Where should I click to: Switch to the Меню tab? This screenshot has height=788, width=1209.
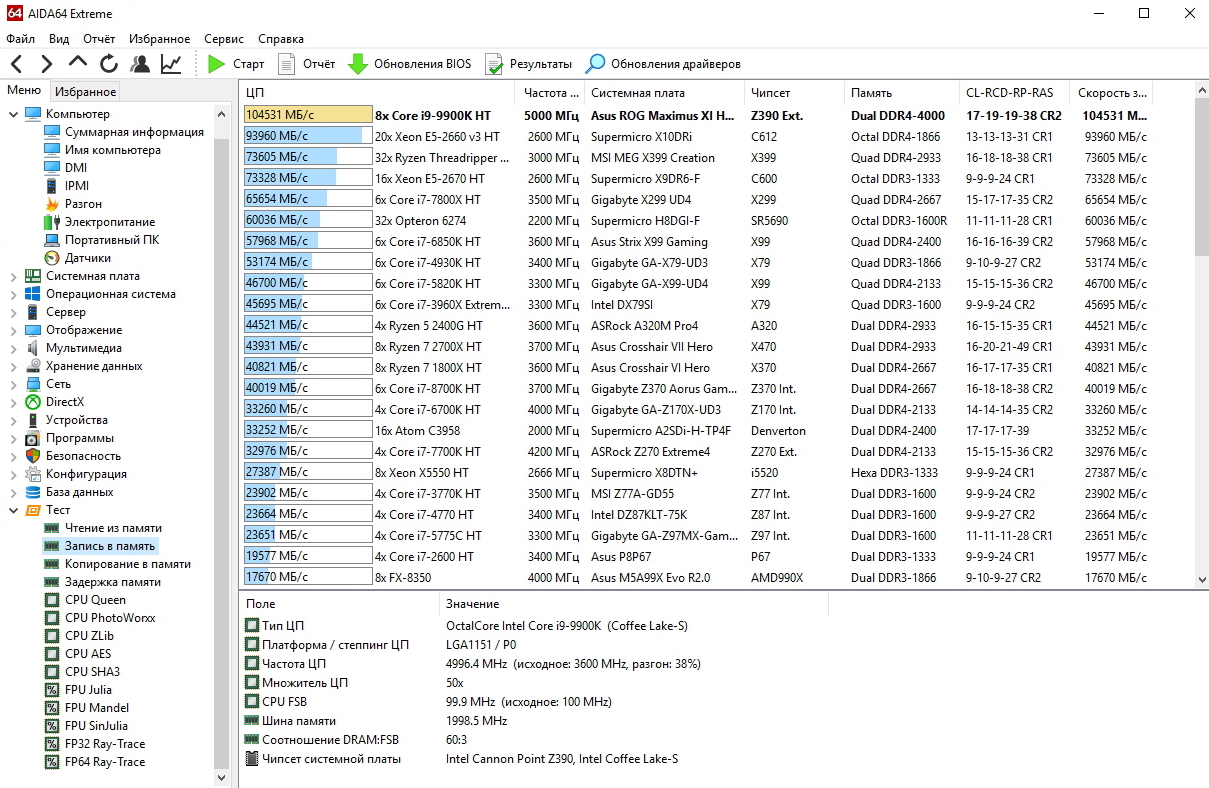(x=24, y=91)
